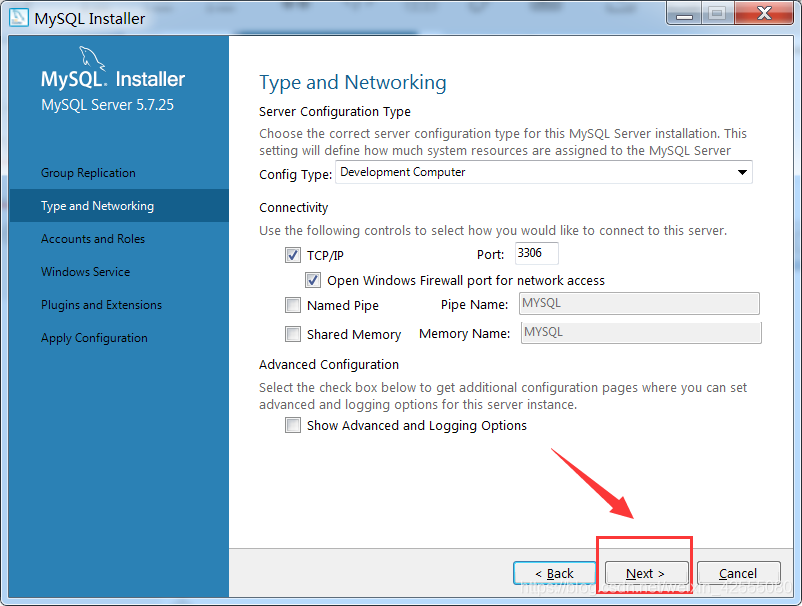This screenshot has height=606, width=802.
Task: Click the Memory Name field
Action: [641, 333]
